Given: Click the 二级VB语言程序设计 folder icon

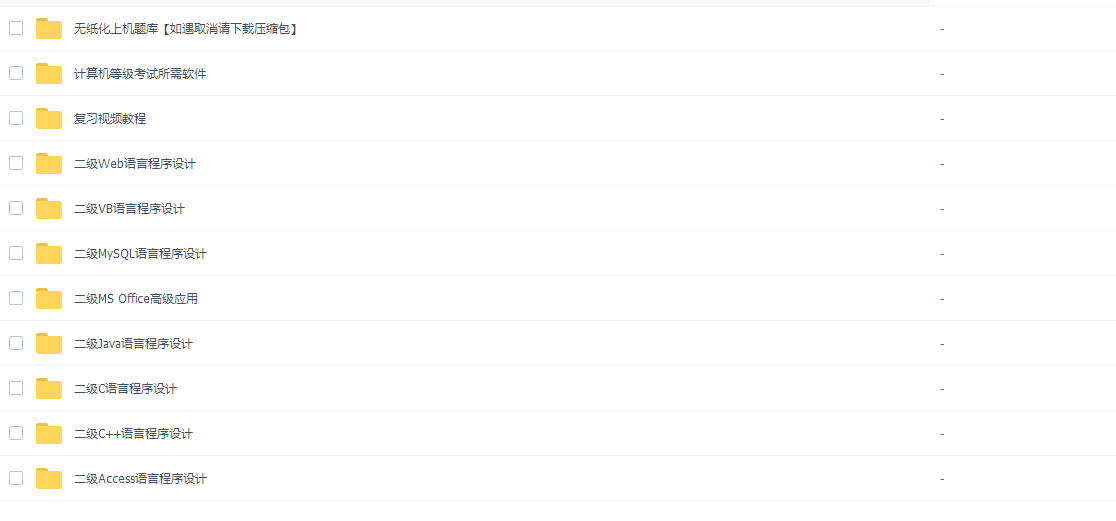Looking at the screenshot, I should click(x=49, y=209).
